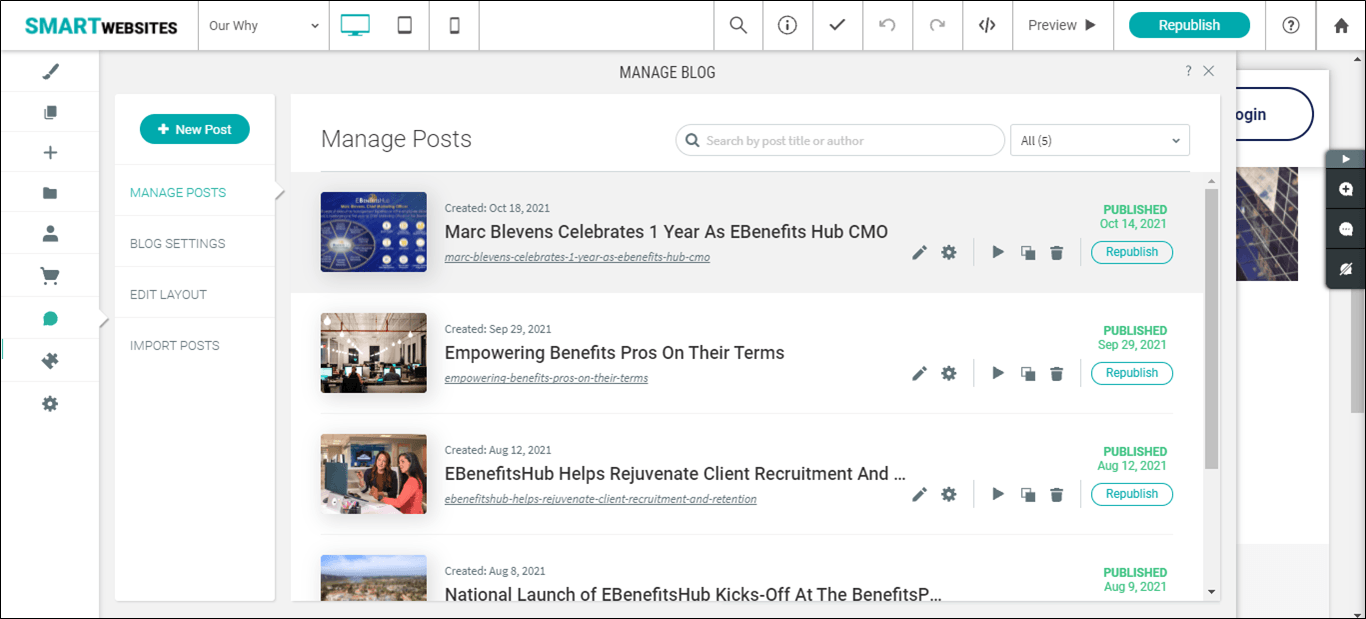The width and height of the screenshot is (1366, 619).
Task: Delete the Empowering Benefits Pros post
Action: tap(1057, 373)
